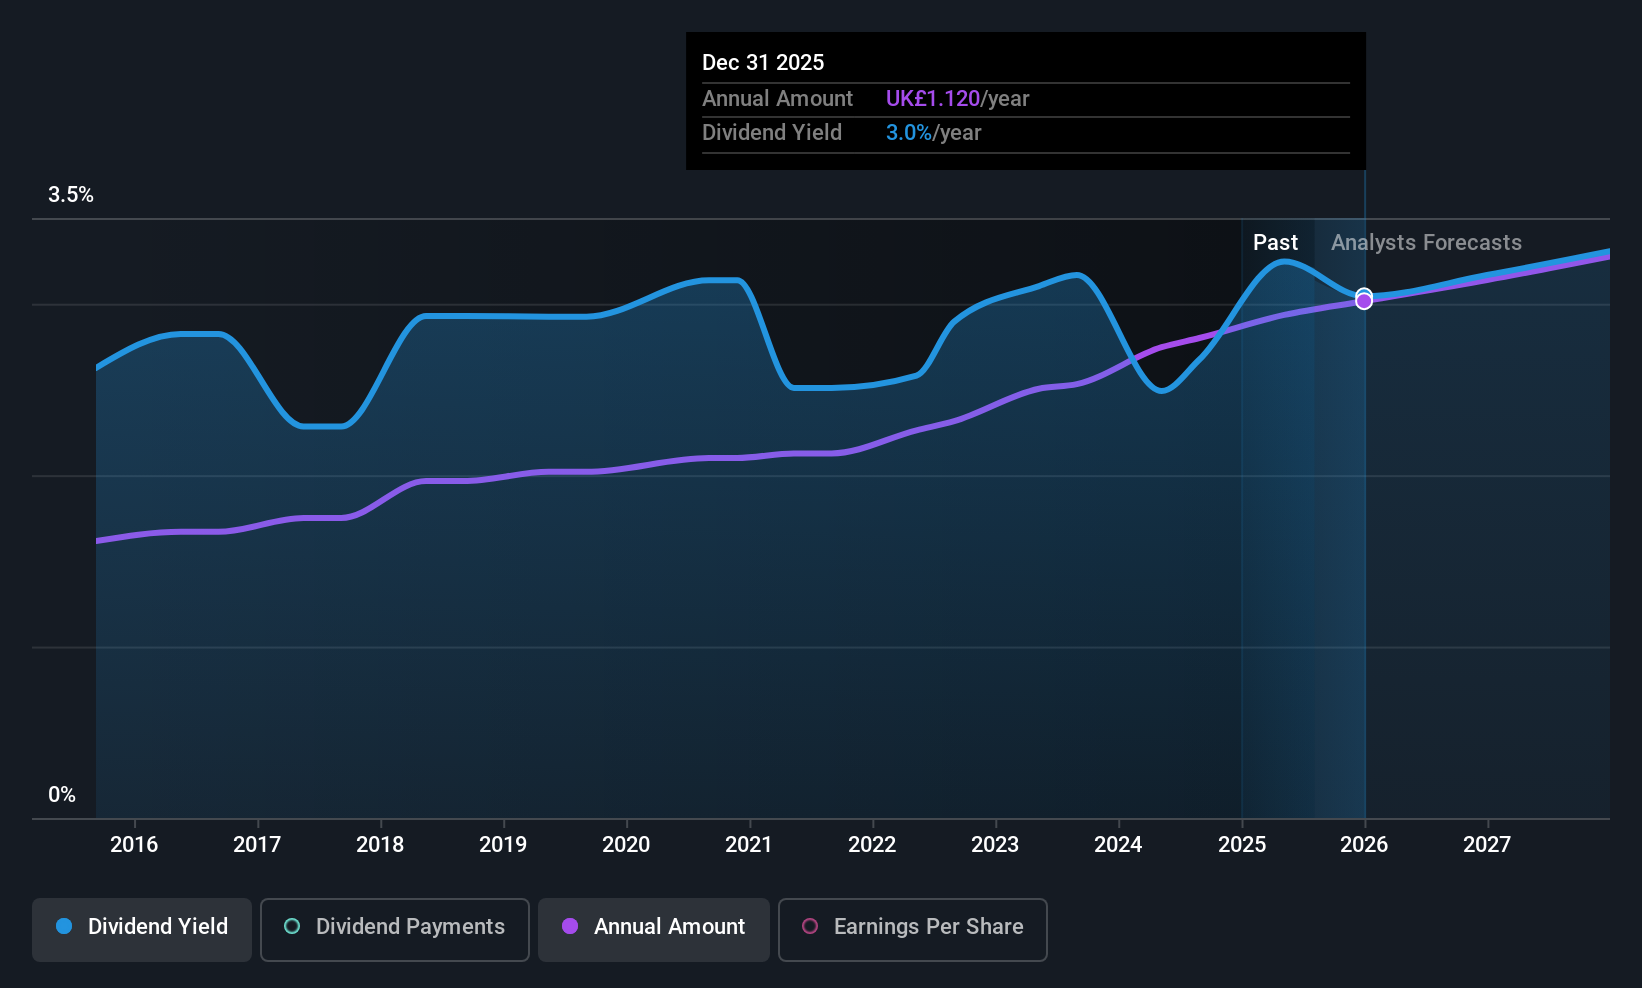This screenshot has width=1642, height=988.
Task: Click the 3.0%/year dividend yield value
Action: click(933, 133)
